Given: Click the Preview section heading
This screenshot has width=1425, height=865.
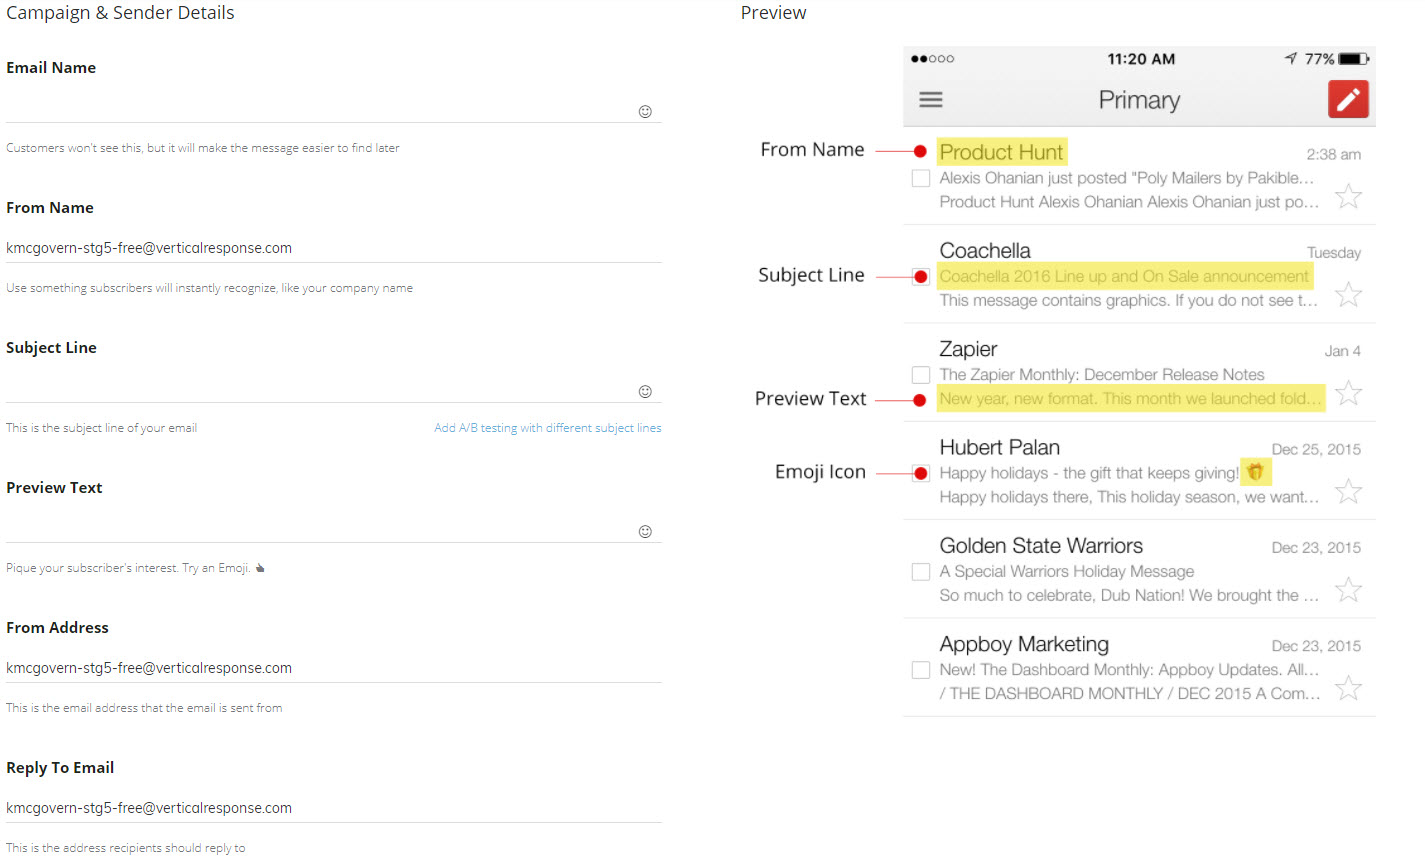Looking at the screenshot, I should [x=773, y=13].
